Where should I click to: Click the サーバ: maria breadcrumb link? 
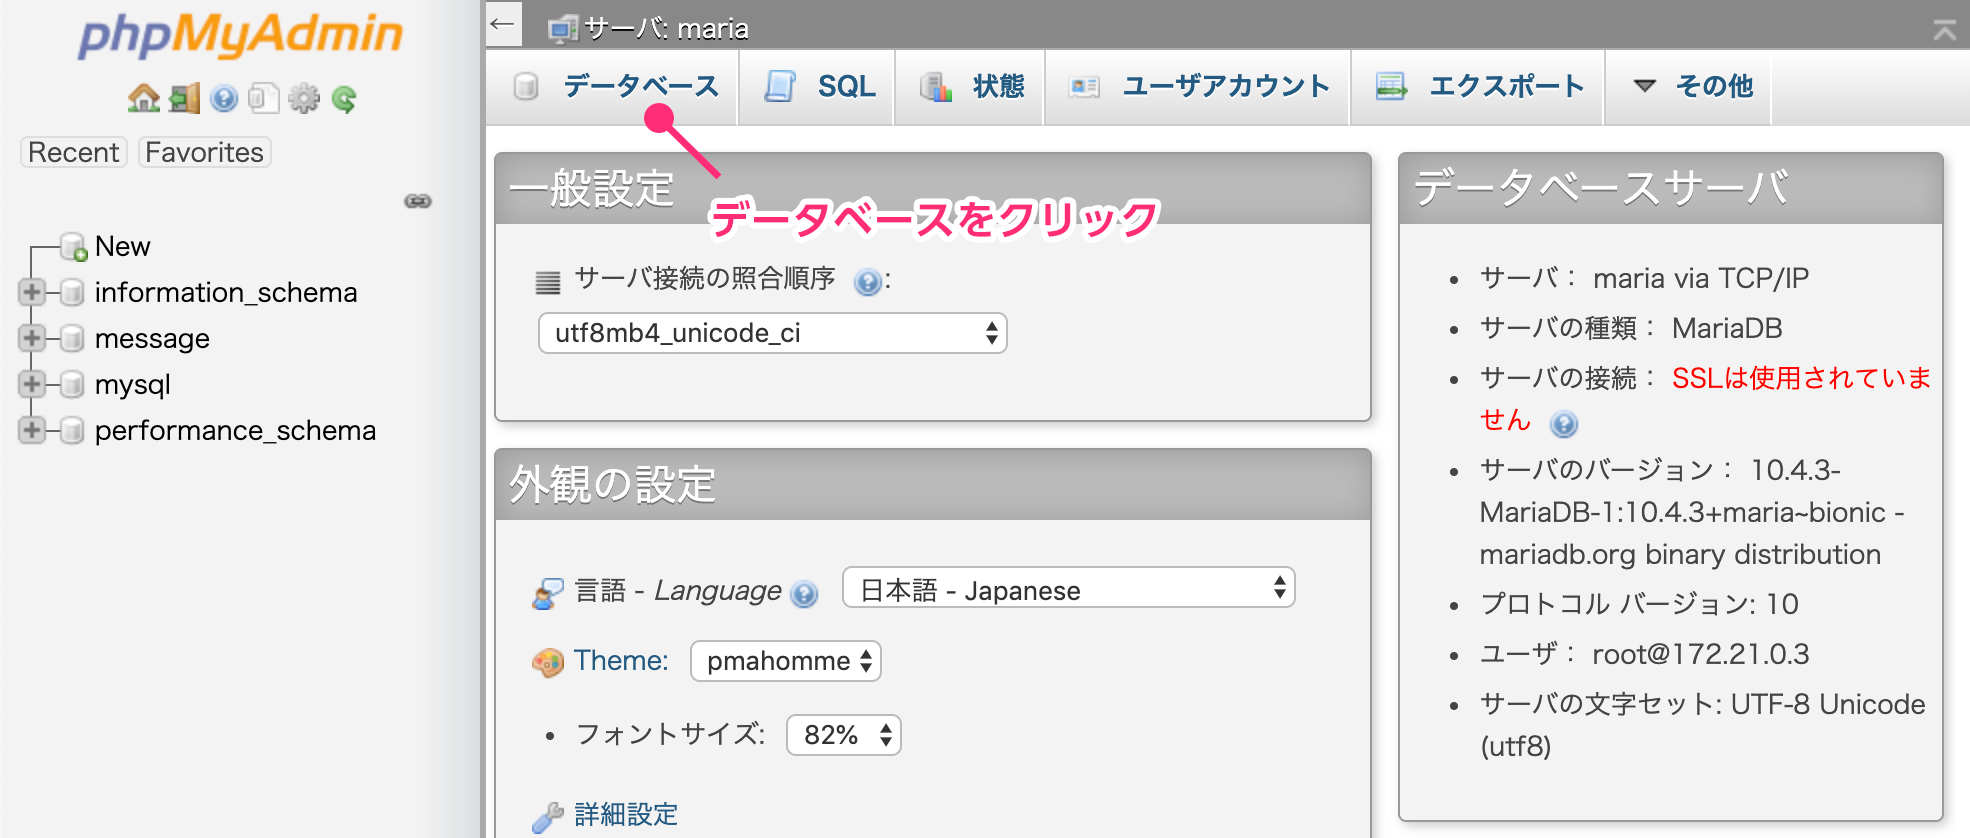click(x=667, y=29)
